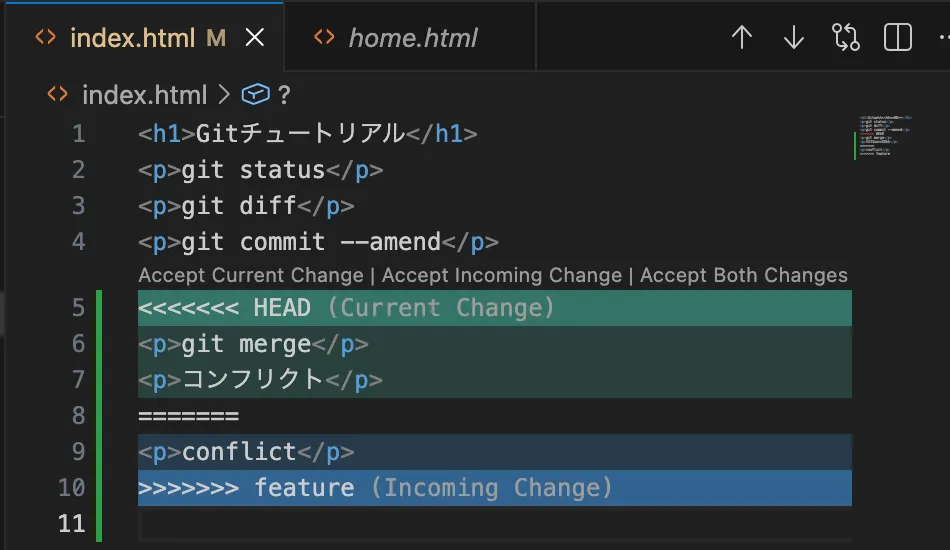Accept Both Changes in merge conflict
Image resolution: width=950 pixels, height=550 pixels.
tap(744, 275)
